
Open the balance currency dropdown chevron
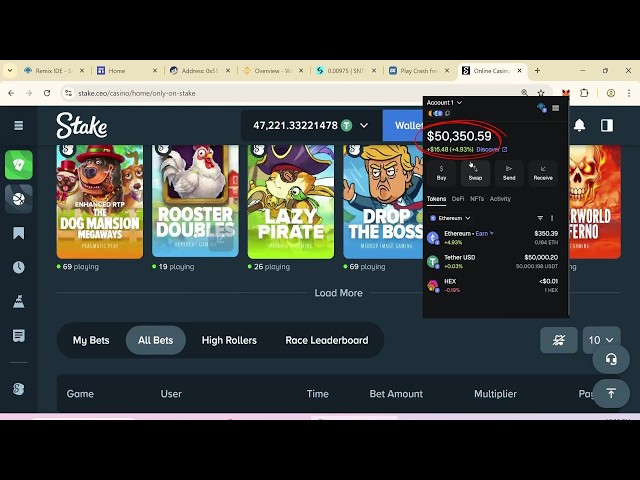[364, 126]
